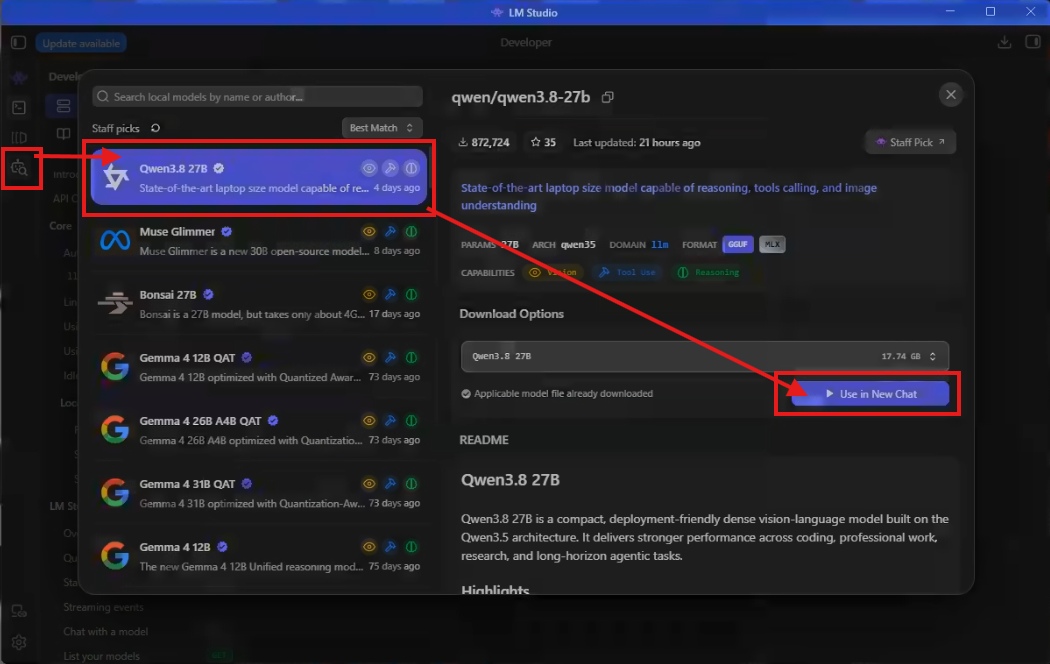Select the GGUF format toggle

[738, 244]
